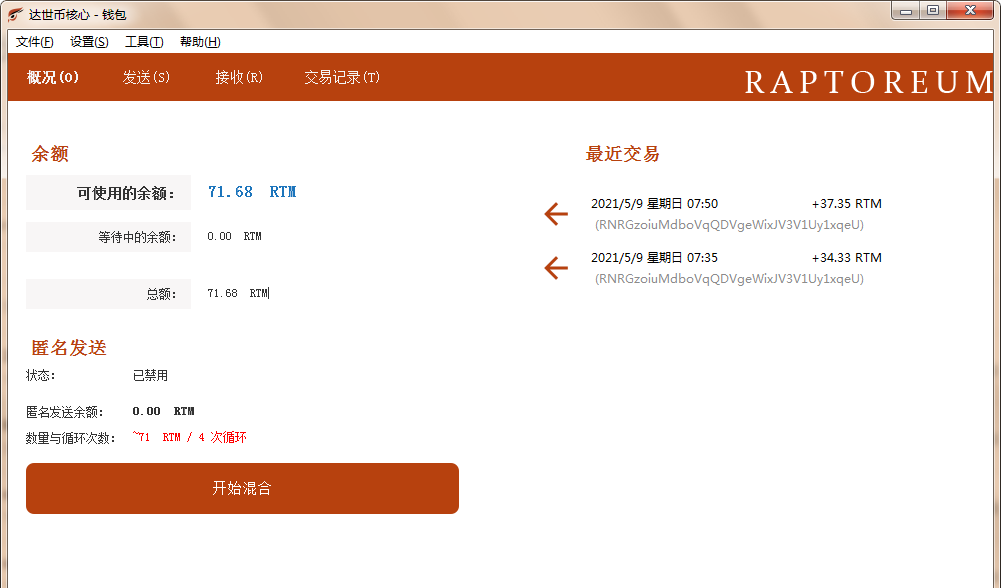Click the 匿名发送余额 label
1001x588 pixels.
[64, 412]
